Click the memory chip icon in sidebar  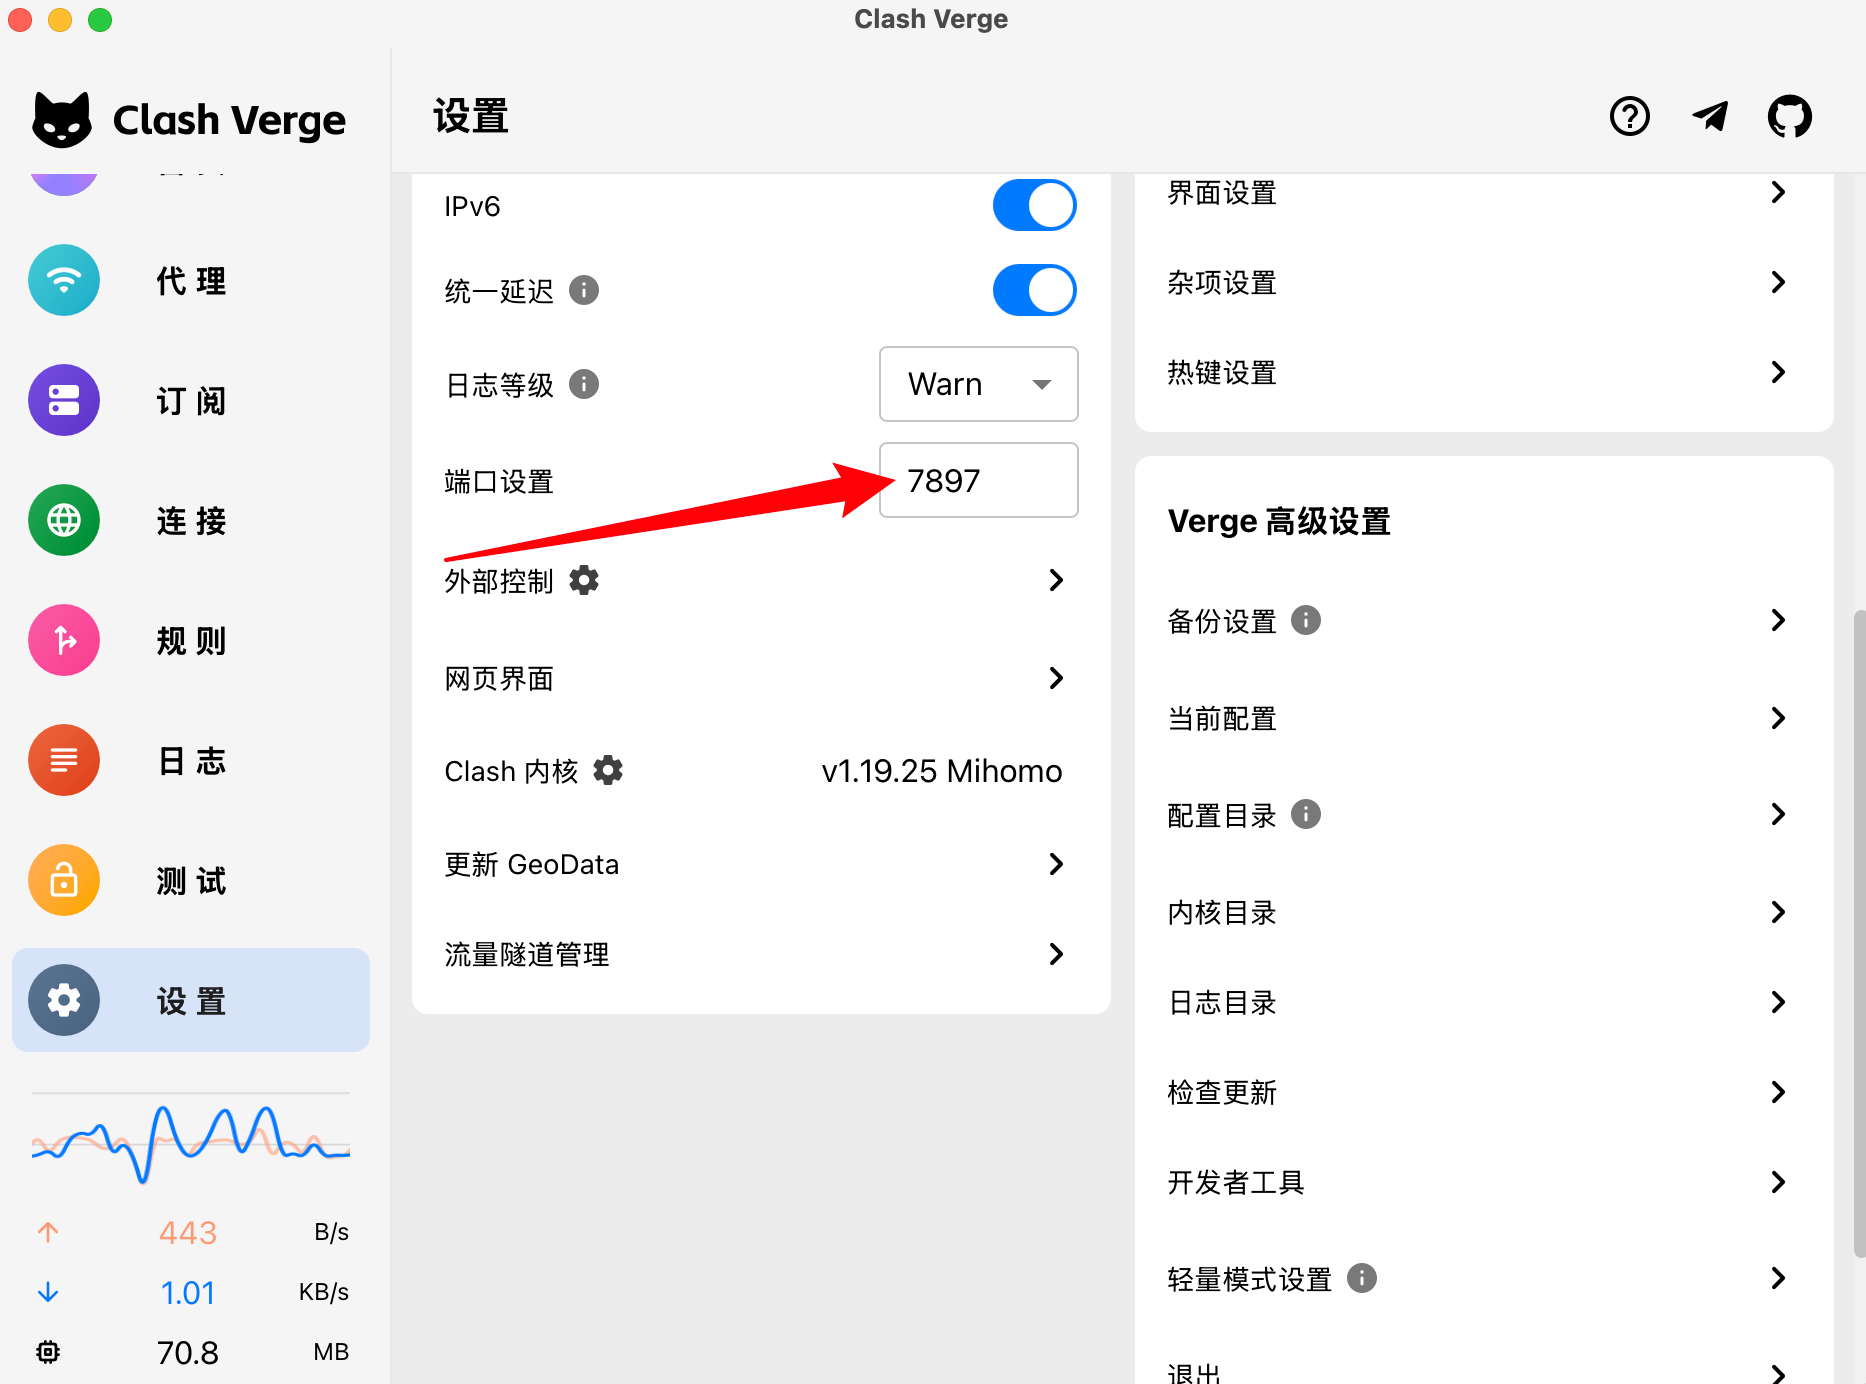pyautogui.click(x=48, y=1352)
